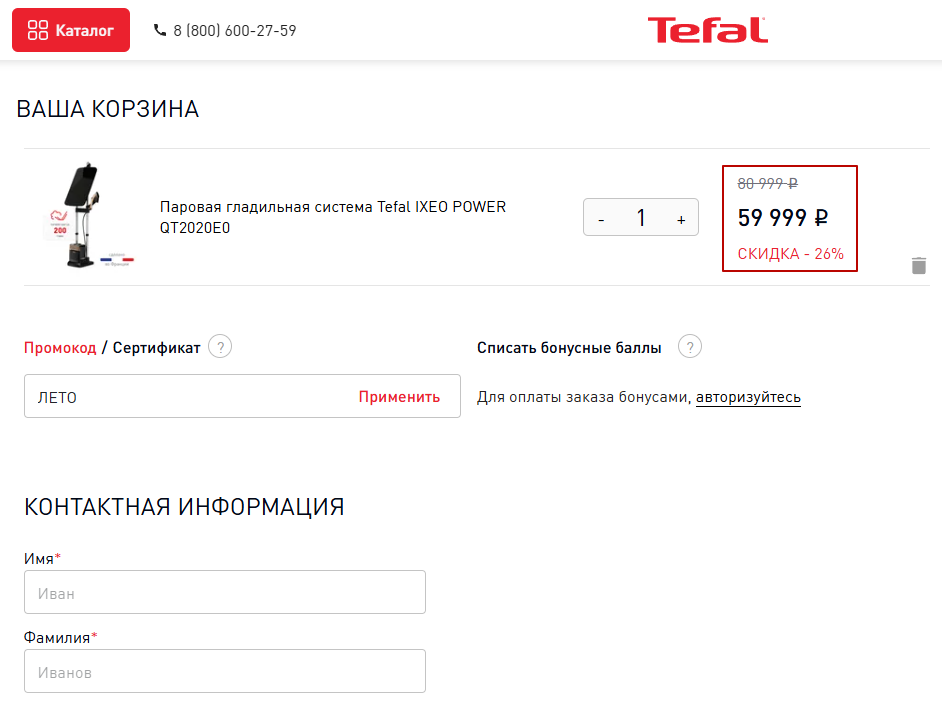Click the Имя input field
Screen dimensions: 942x701
[225, 592]
